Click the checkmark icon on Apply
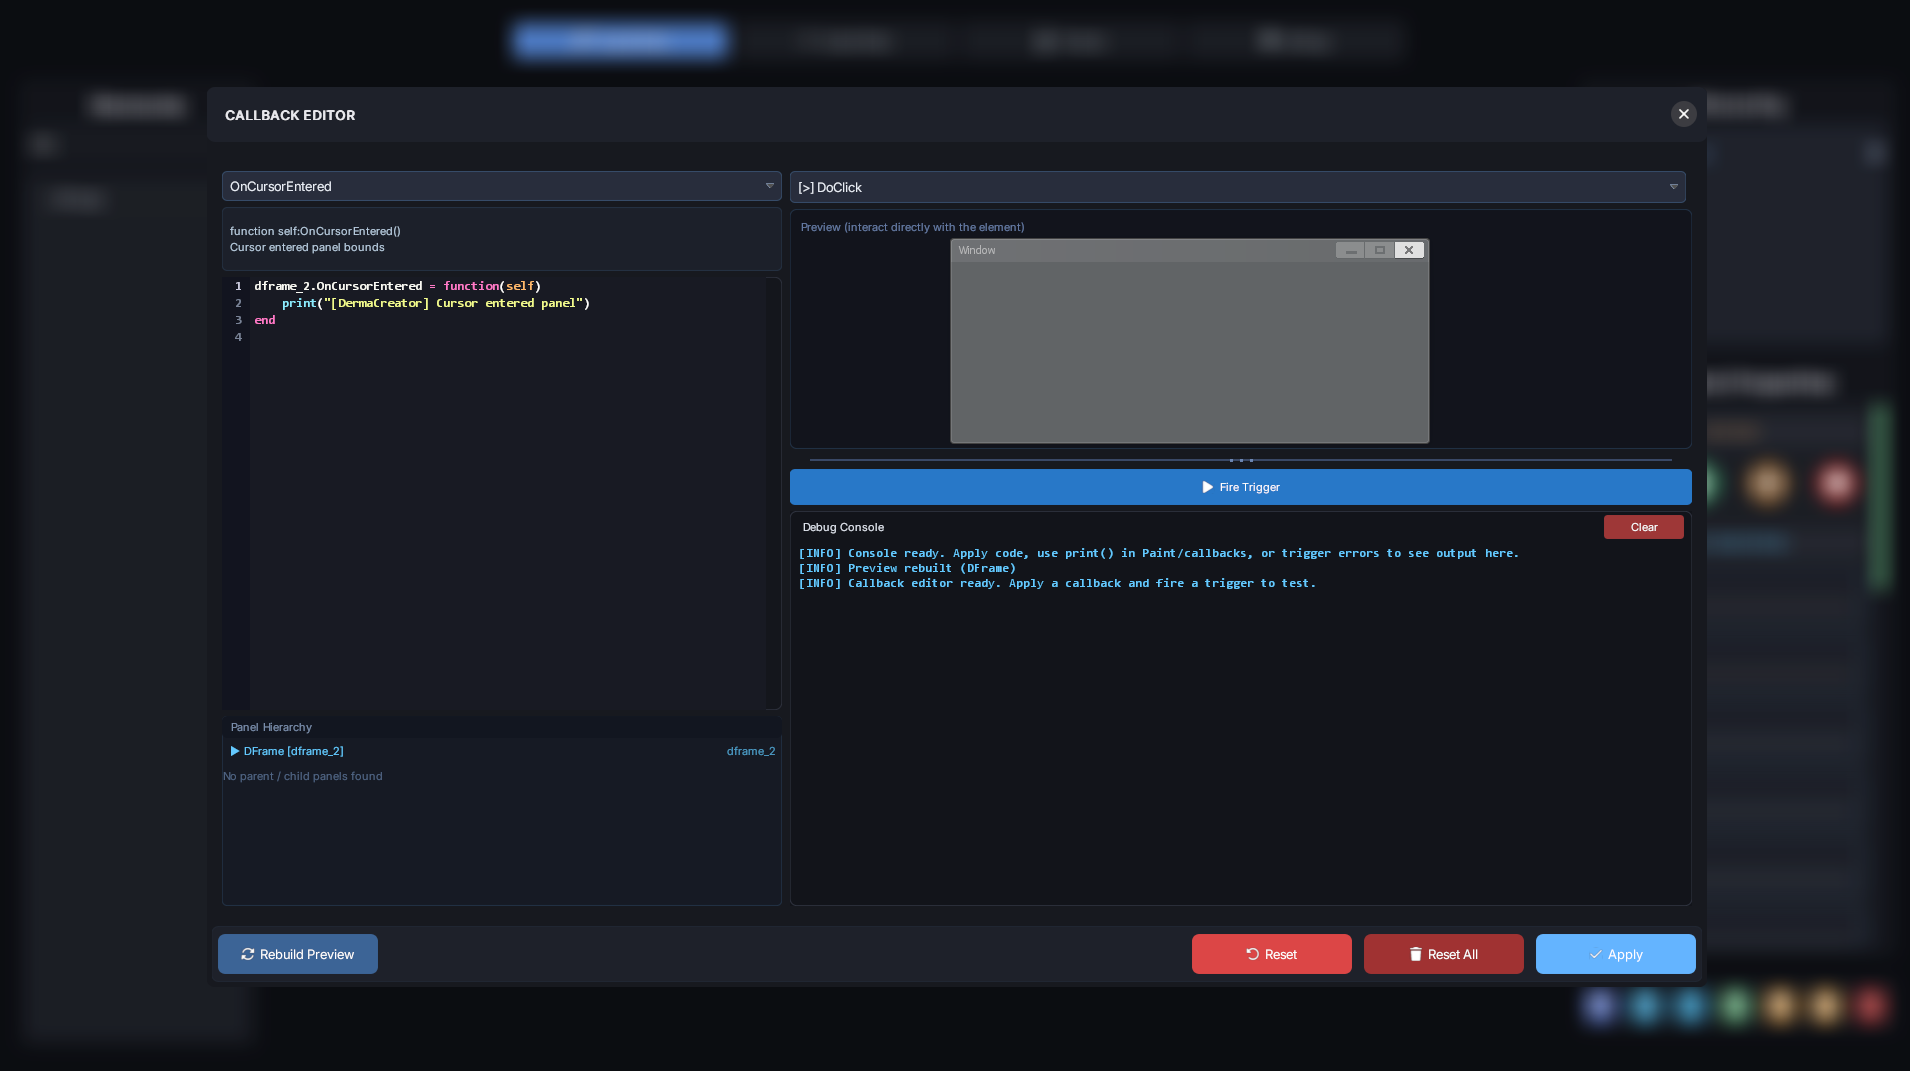The width and height of the screenshot is (1910, 1071). [1597, 954]
